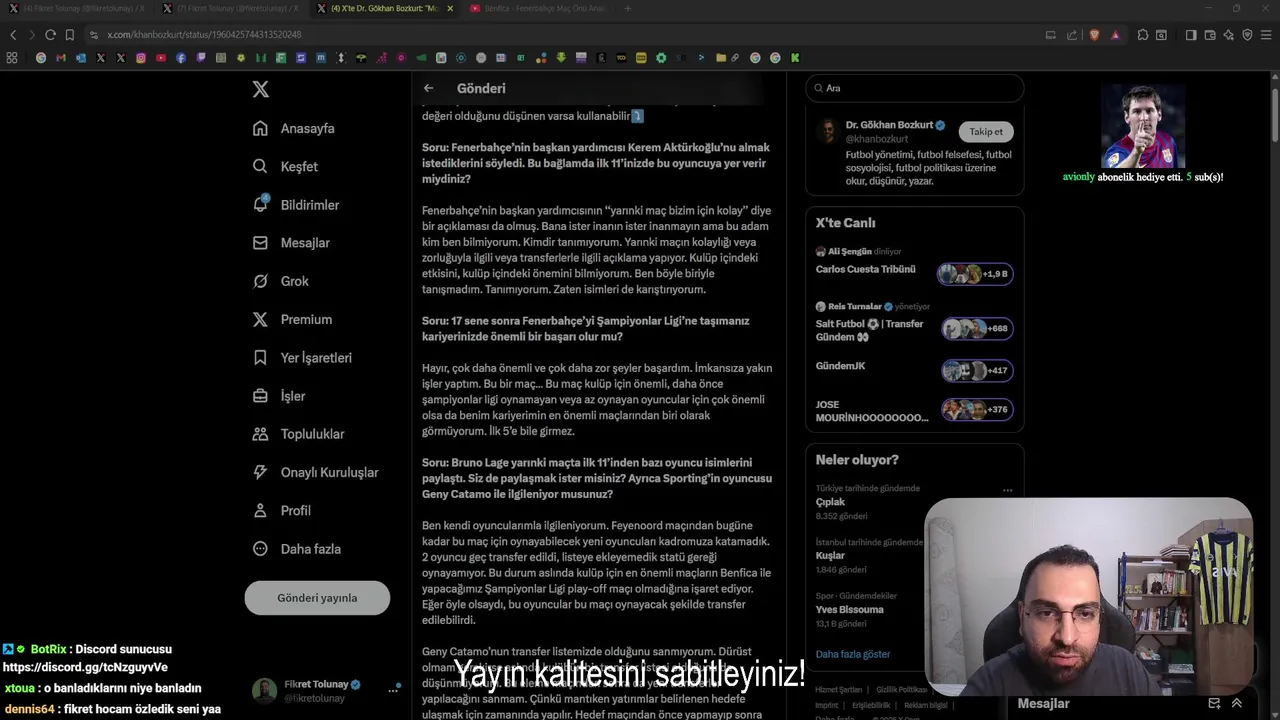Image resolution: width=1280 pixels, height=720 pixels.
Task: Open Dr. Gökhan Bozkurt profile name
Action: (889, 125)
